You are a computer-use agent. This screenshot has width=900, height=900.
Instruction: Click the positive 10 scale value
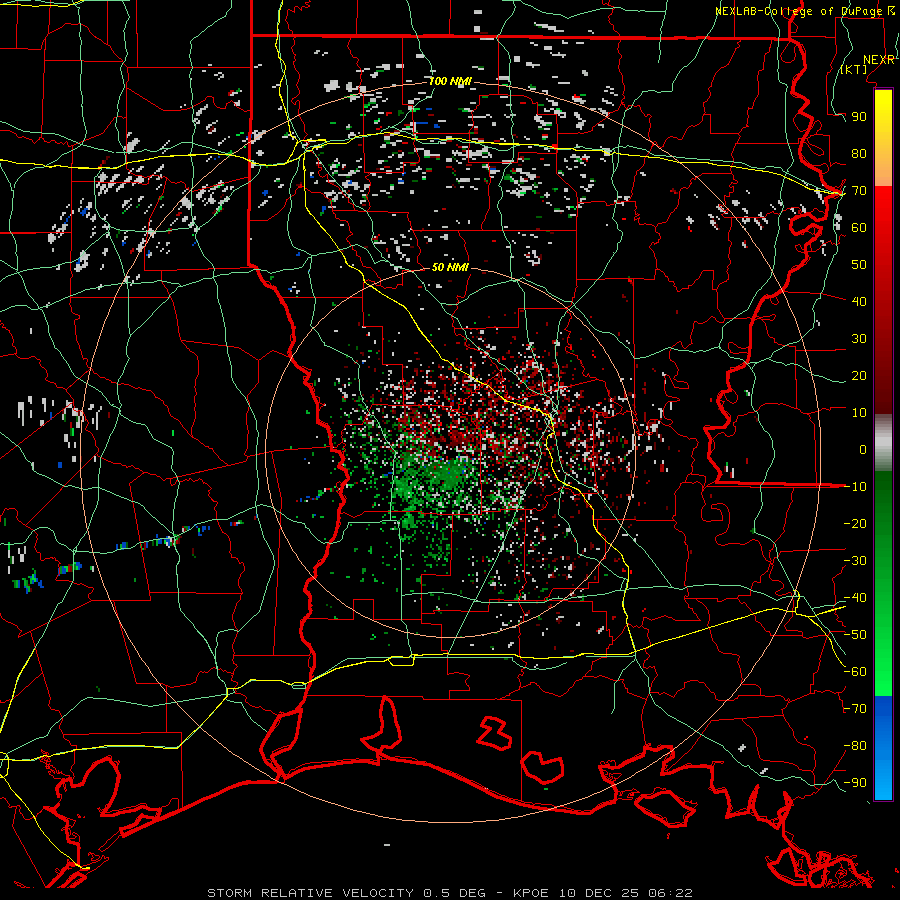coord(859,413)
